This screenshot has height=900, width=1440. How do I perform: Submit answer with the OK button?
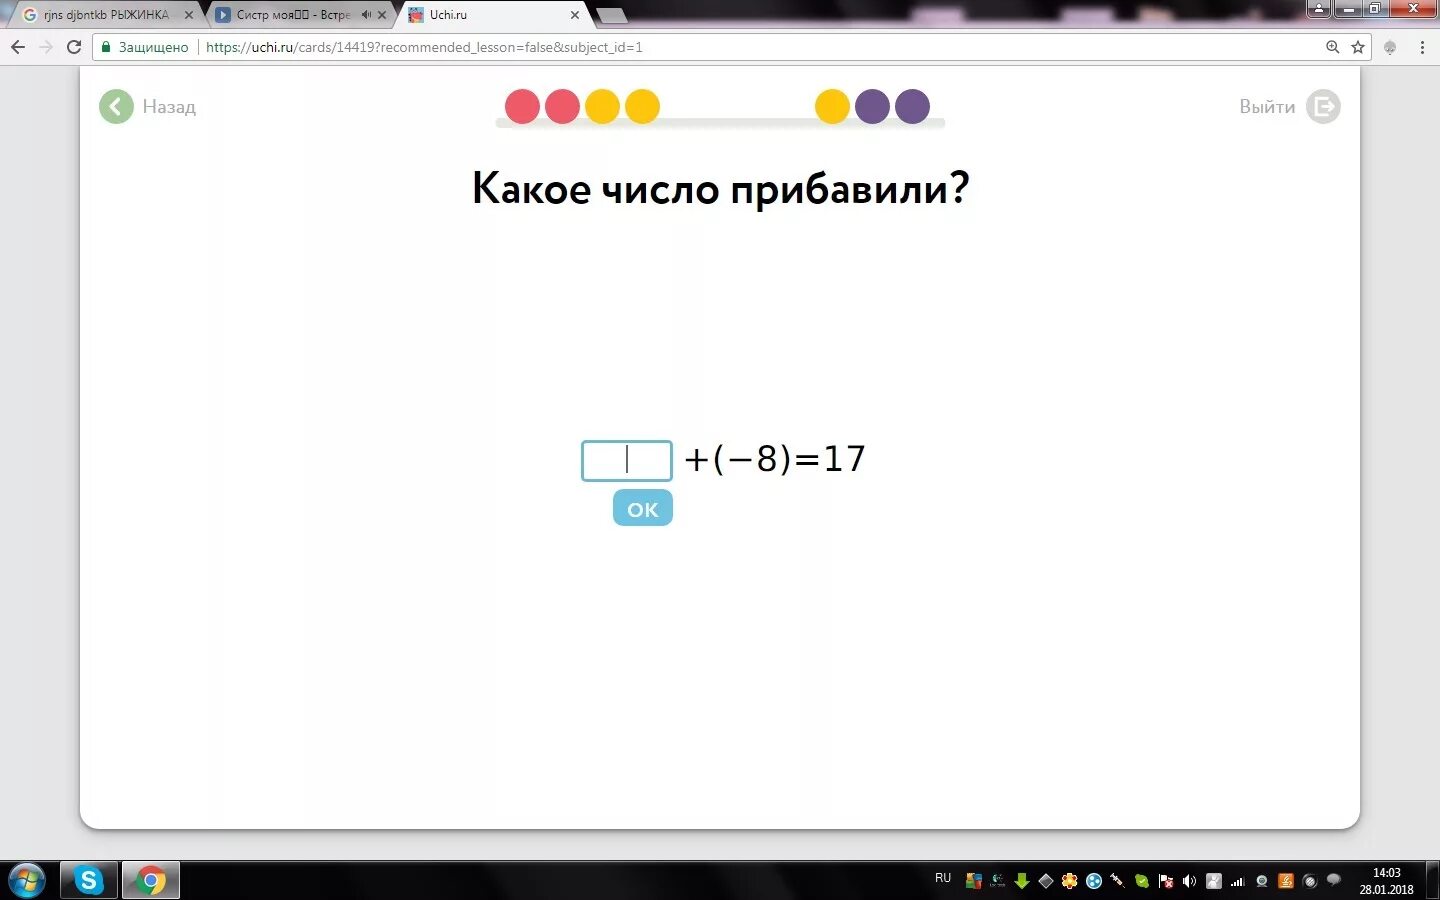[x=643, y=508]
